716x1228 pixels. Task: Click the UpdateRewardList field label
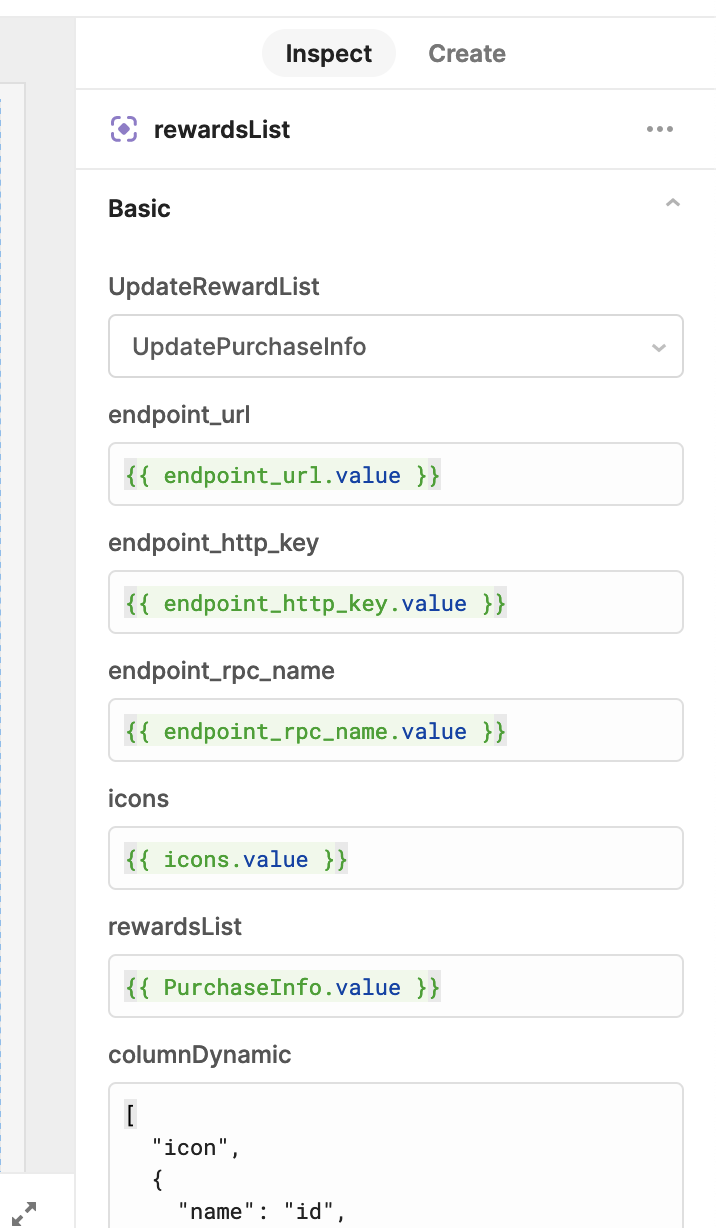pyautogui.click(x=214, y=287)
